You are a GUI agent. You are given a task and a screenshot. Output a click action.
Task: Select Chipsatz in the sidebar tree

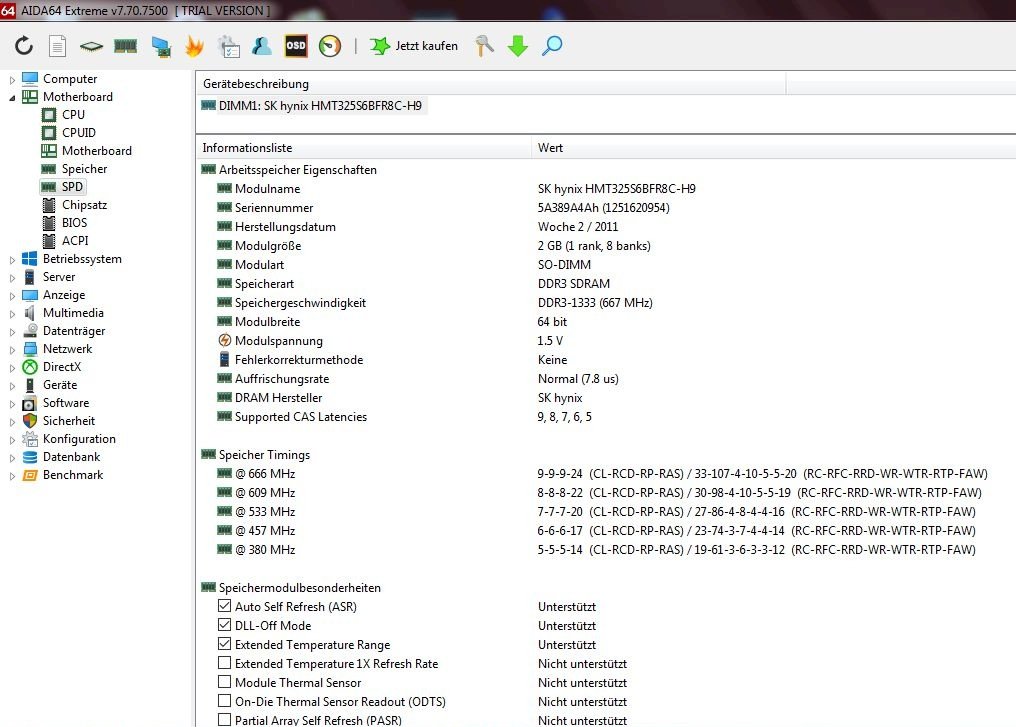pos(84,205)
